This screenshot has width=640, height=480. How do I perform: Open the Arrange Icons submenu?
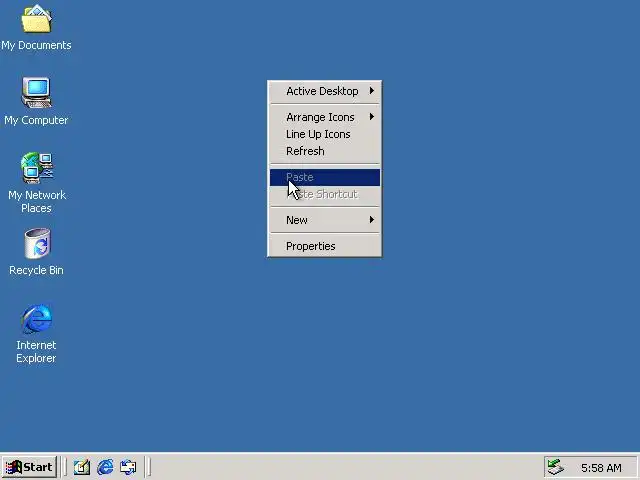pos(325,117)
